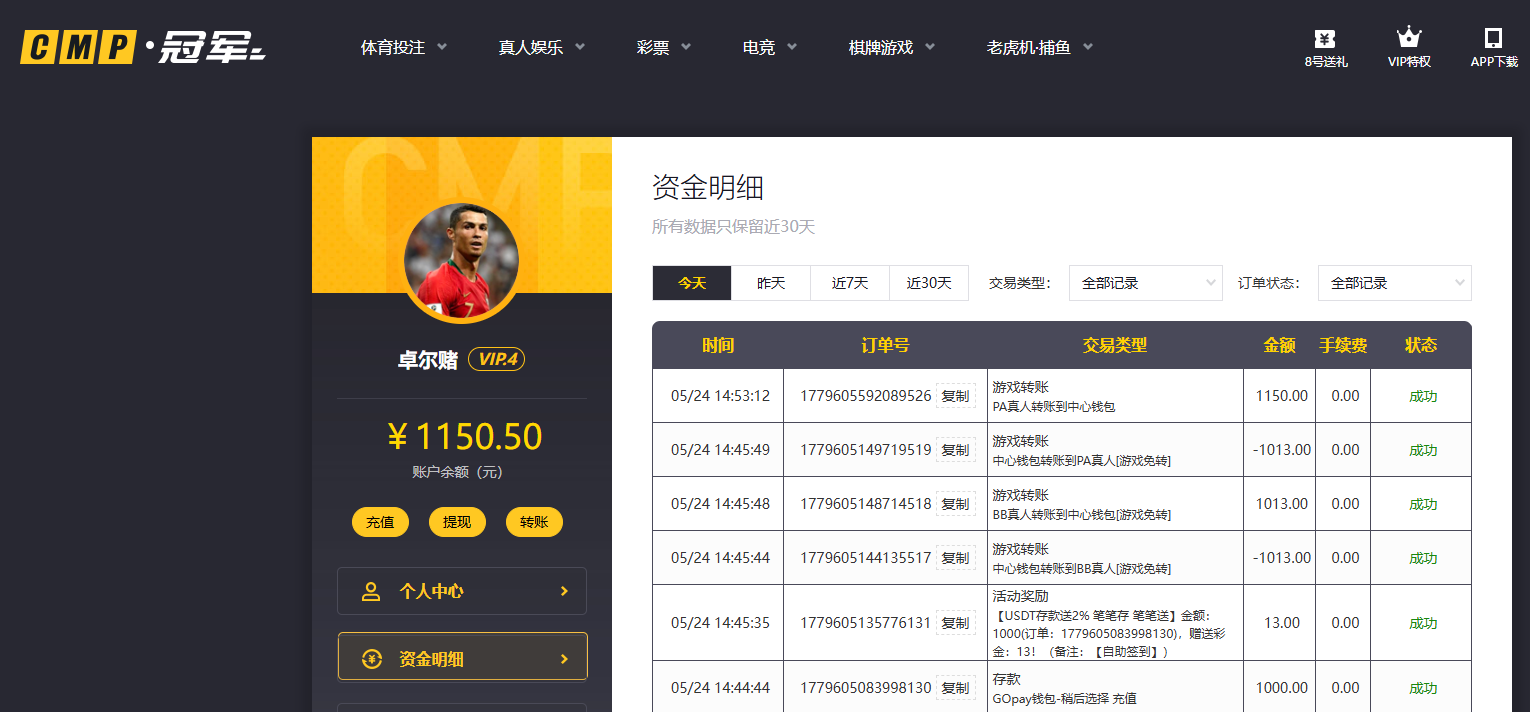The image size is (1530, 712).
Task: Click the amount 1150.00
Action: coord(1281,396)
